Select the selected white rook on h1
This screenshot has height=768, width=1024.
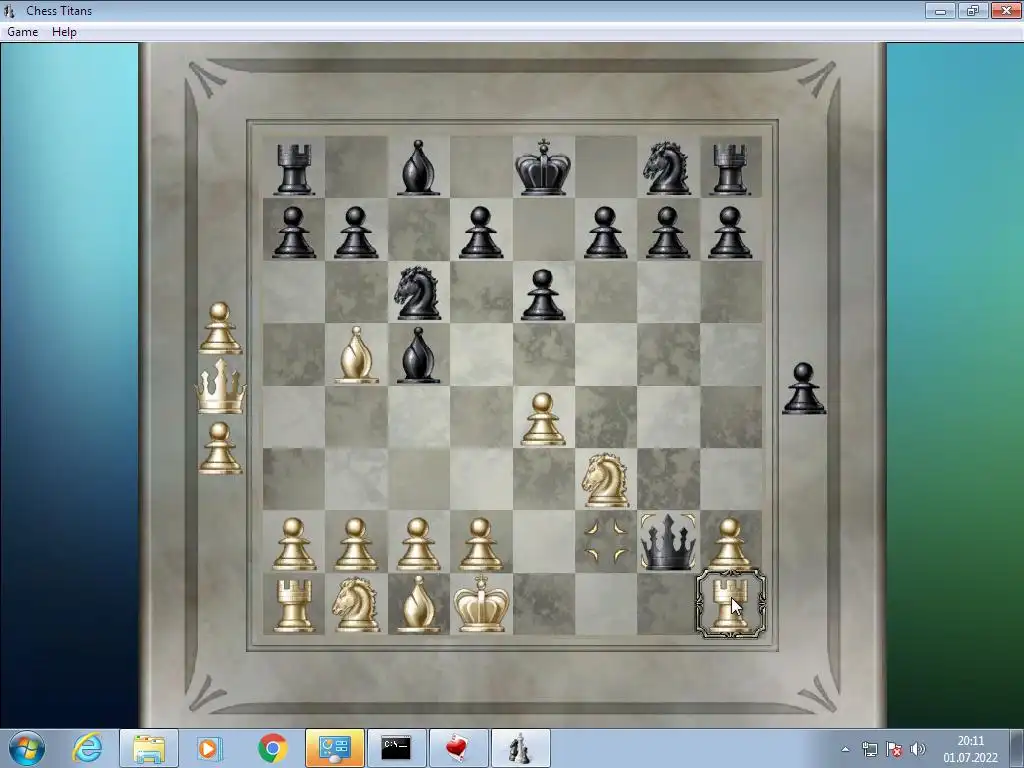pos(730,605)
